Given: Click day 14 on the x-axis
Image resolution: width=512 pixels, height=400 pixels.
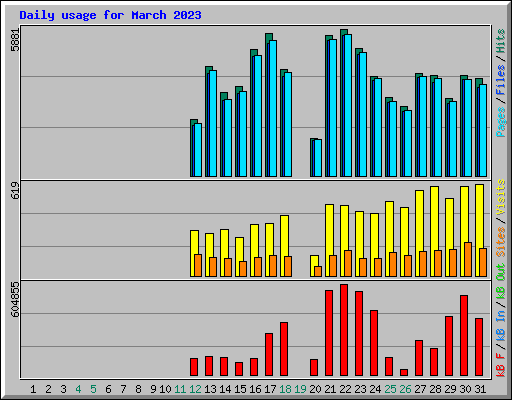Looking at the screenshot, I should tap(225, 389).
